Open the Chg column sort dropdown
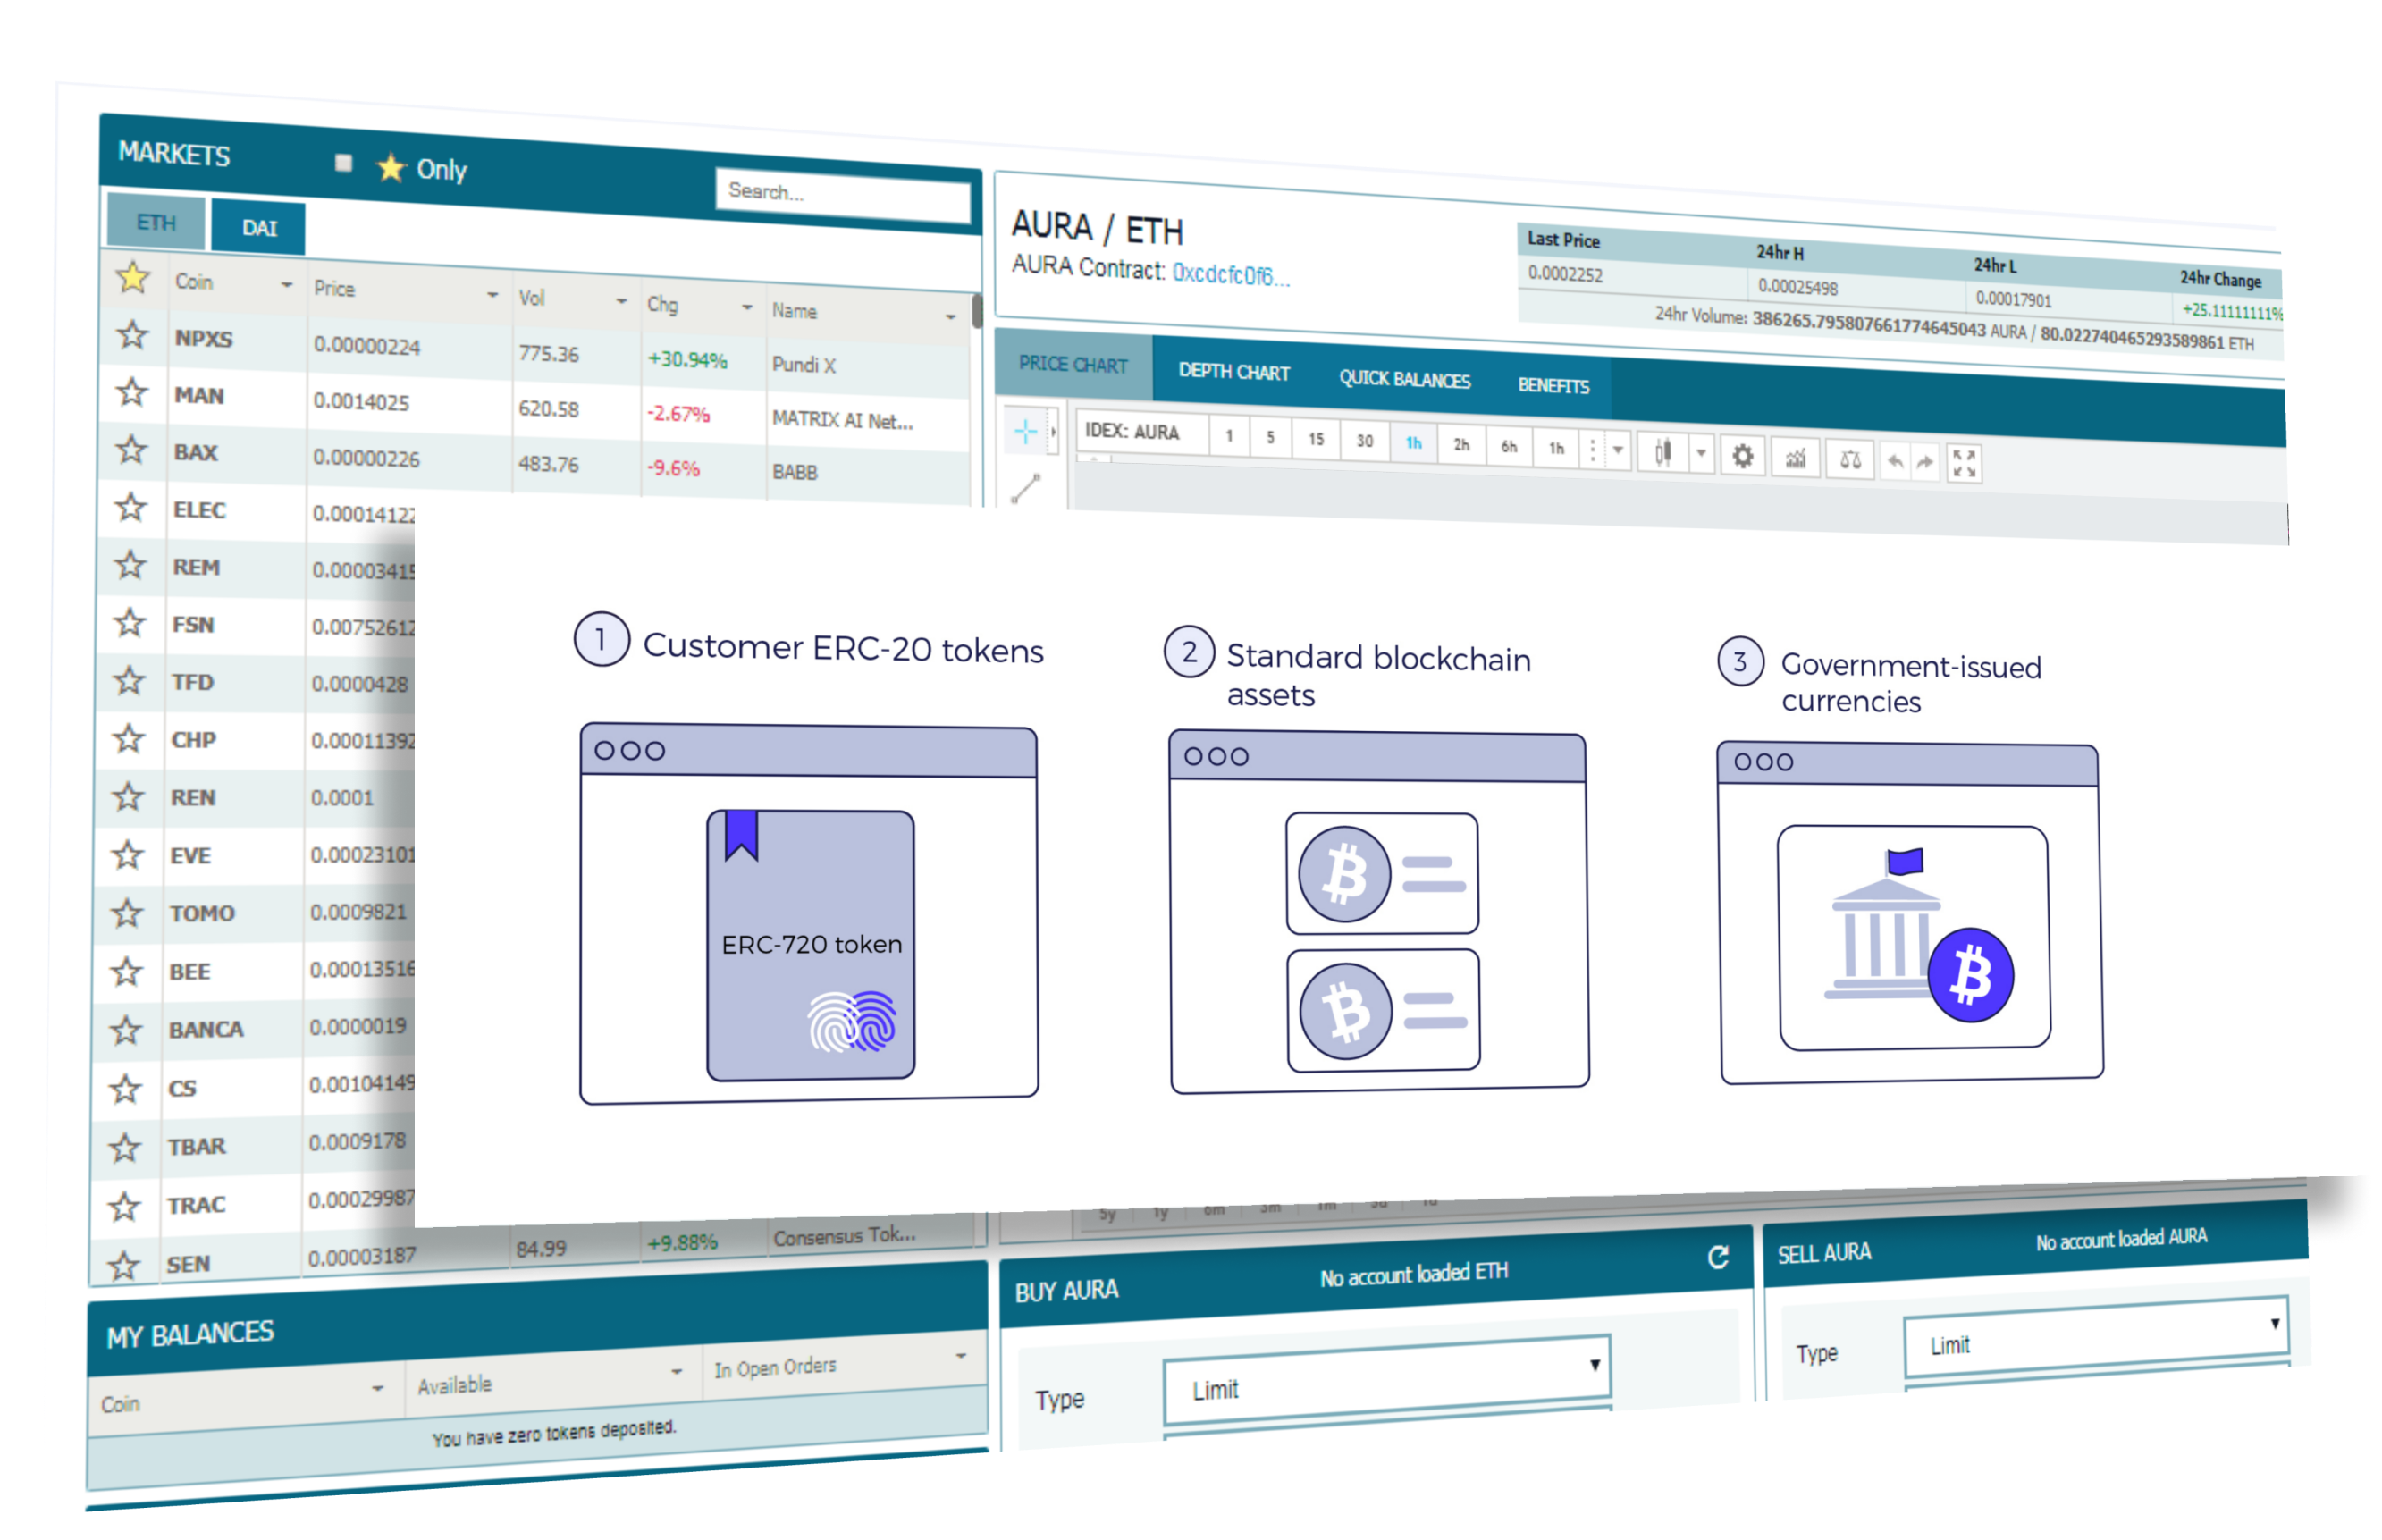The image size is (2382, 1540). coord(746,308)
